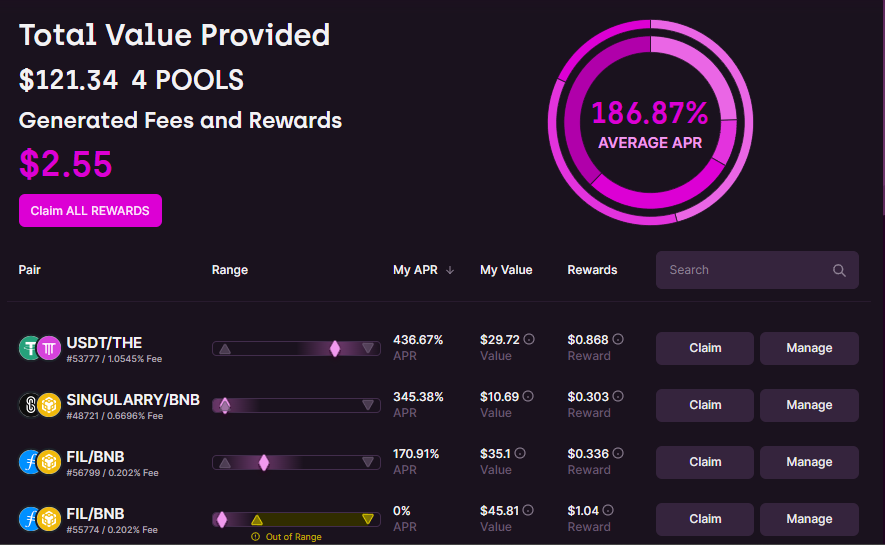Click the 345.38% APR value
The image size is (885, 545).
418,397
